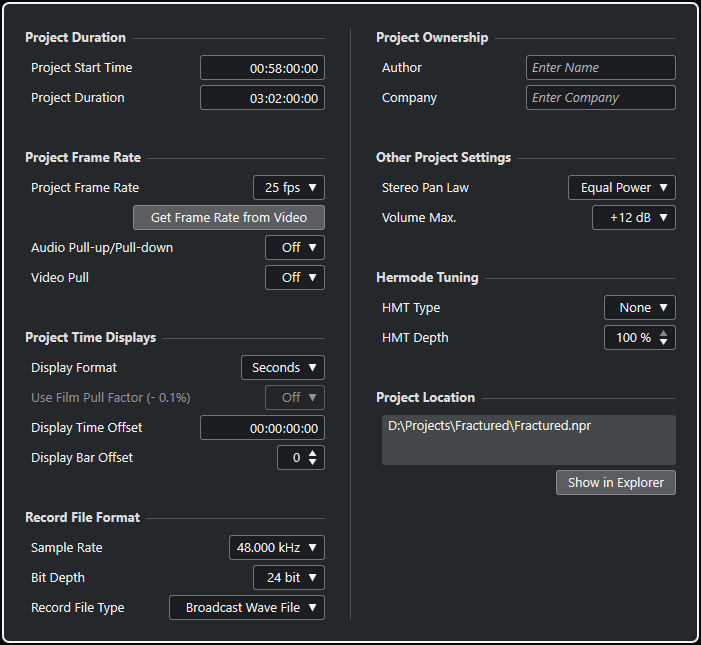Open the Stereo Pan Law dropdown
The height and width of the screenshot is (645, 701).
point(621,188)
